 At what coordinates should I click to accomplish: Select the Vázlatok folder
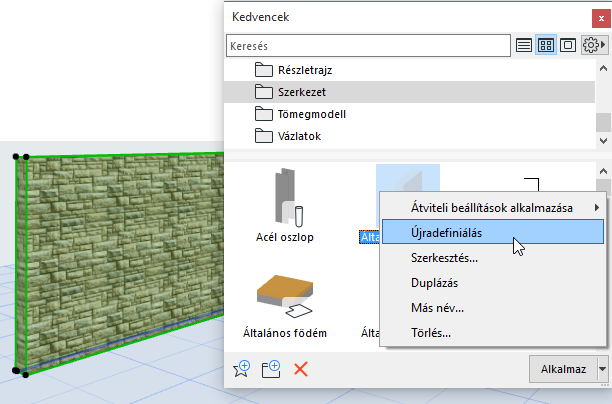409,136
